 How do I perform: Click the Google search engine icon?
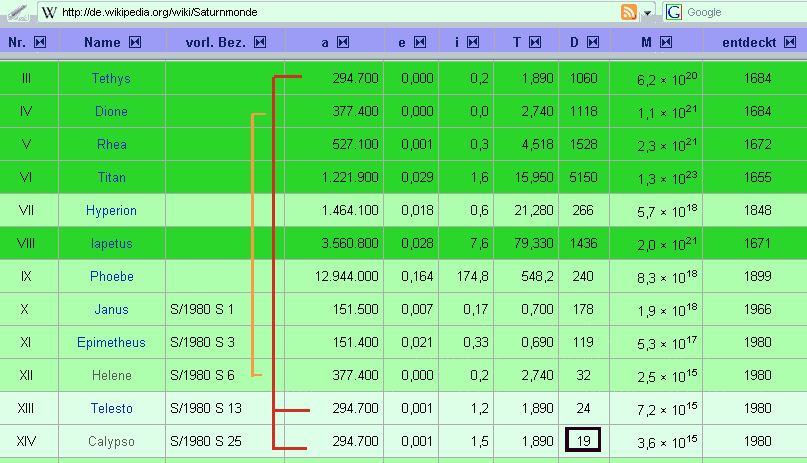click(674, 12)
